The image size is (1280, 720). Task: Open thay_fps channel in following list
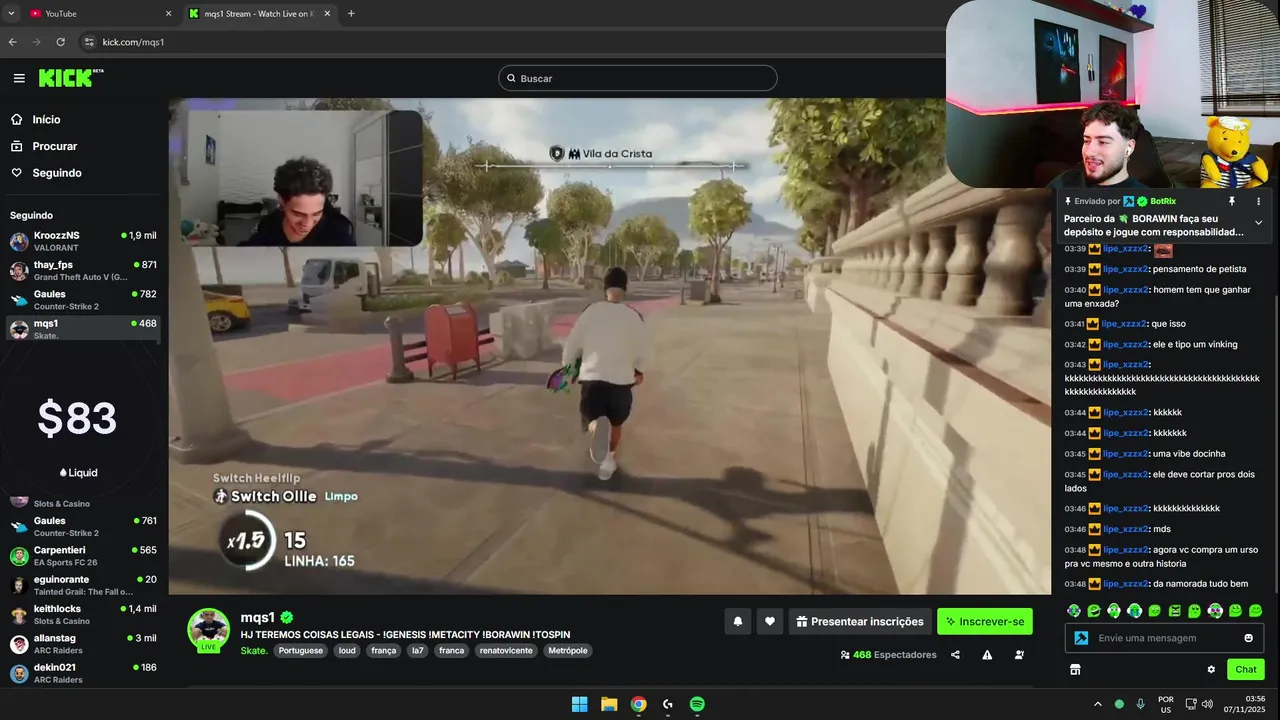(x=84, y=270)
